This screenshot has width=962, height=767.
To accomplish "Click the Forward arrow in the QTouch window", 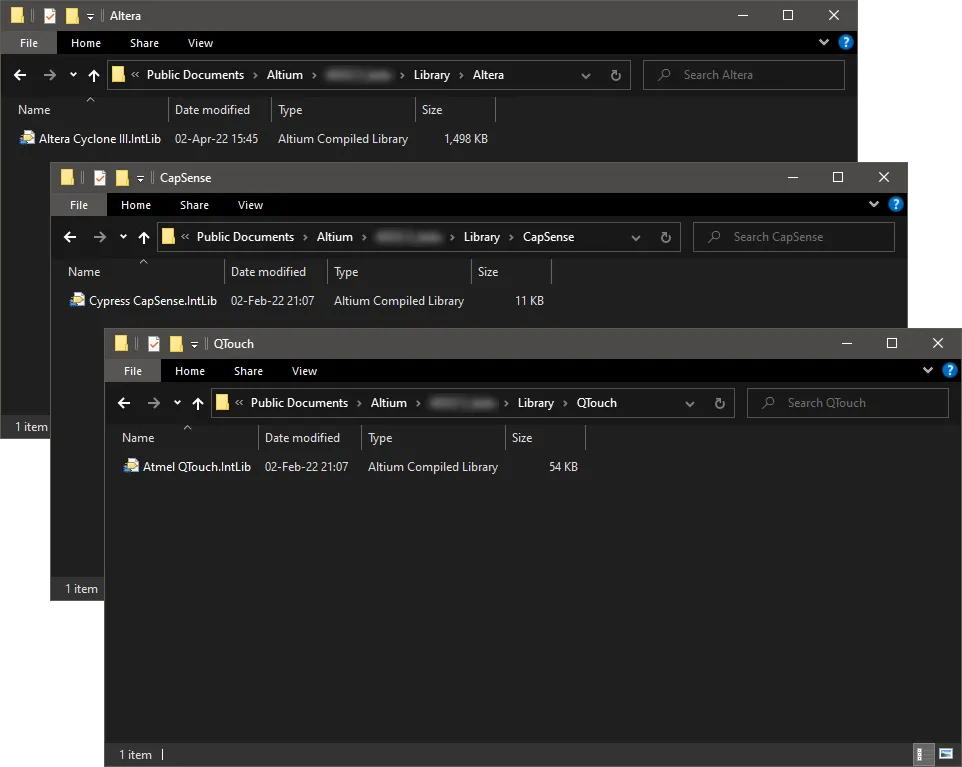I will 153,403.
